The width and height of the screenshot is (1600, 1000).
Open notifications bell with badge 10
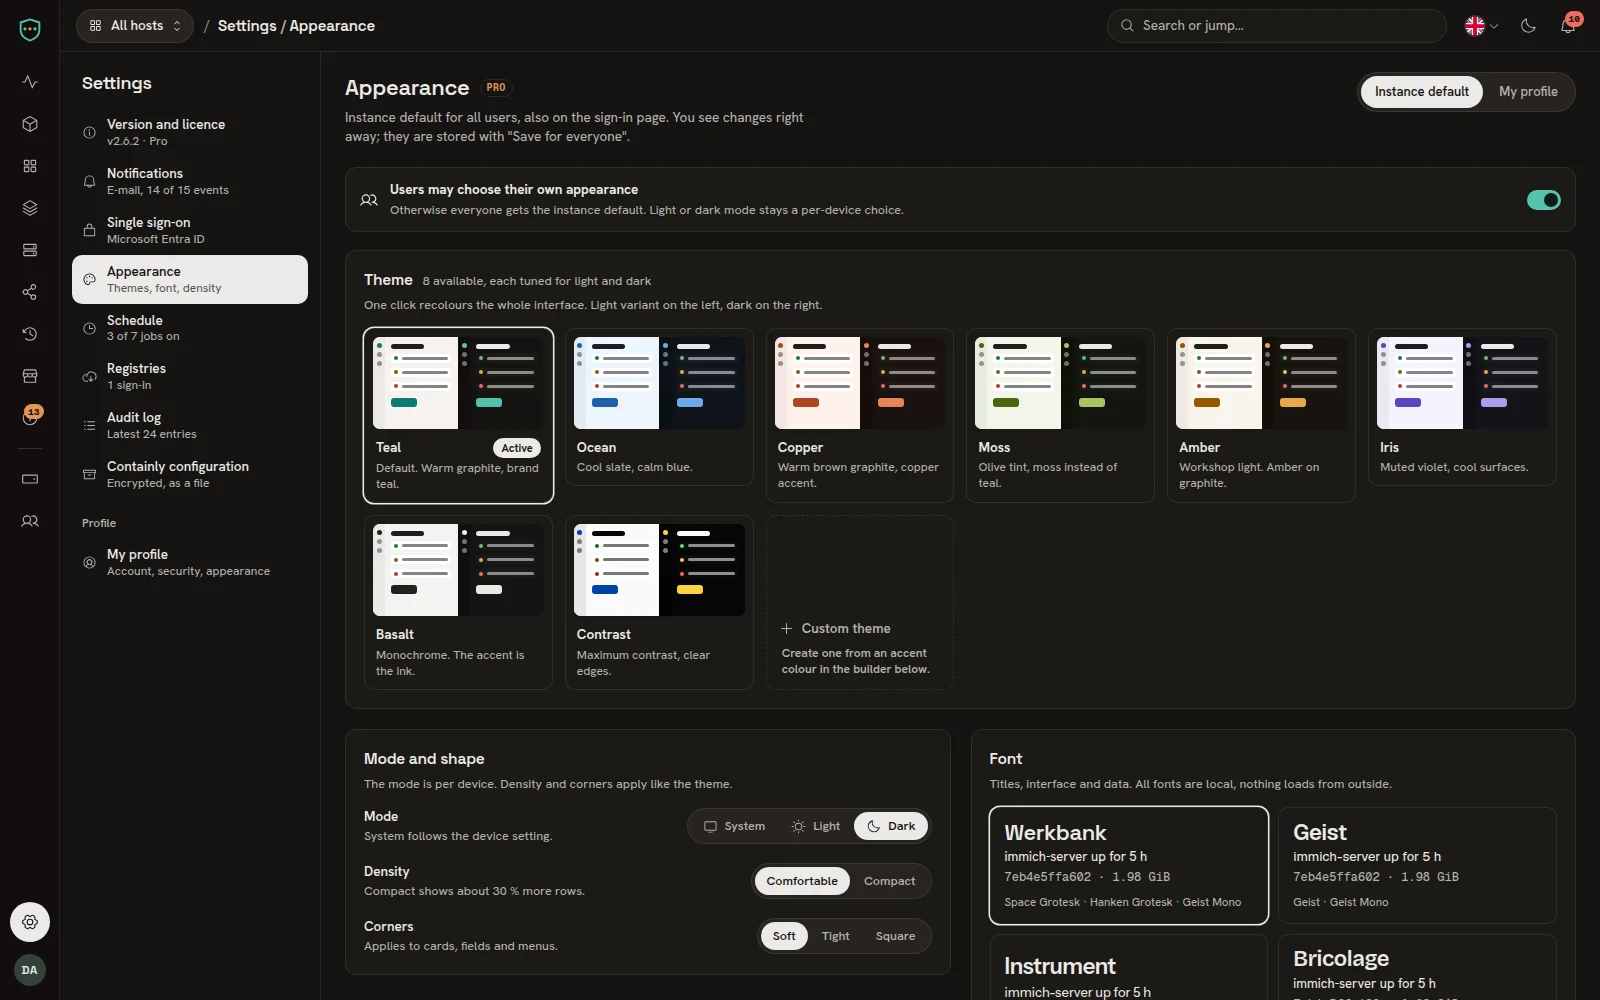coord(1568,25)
